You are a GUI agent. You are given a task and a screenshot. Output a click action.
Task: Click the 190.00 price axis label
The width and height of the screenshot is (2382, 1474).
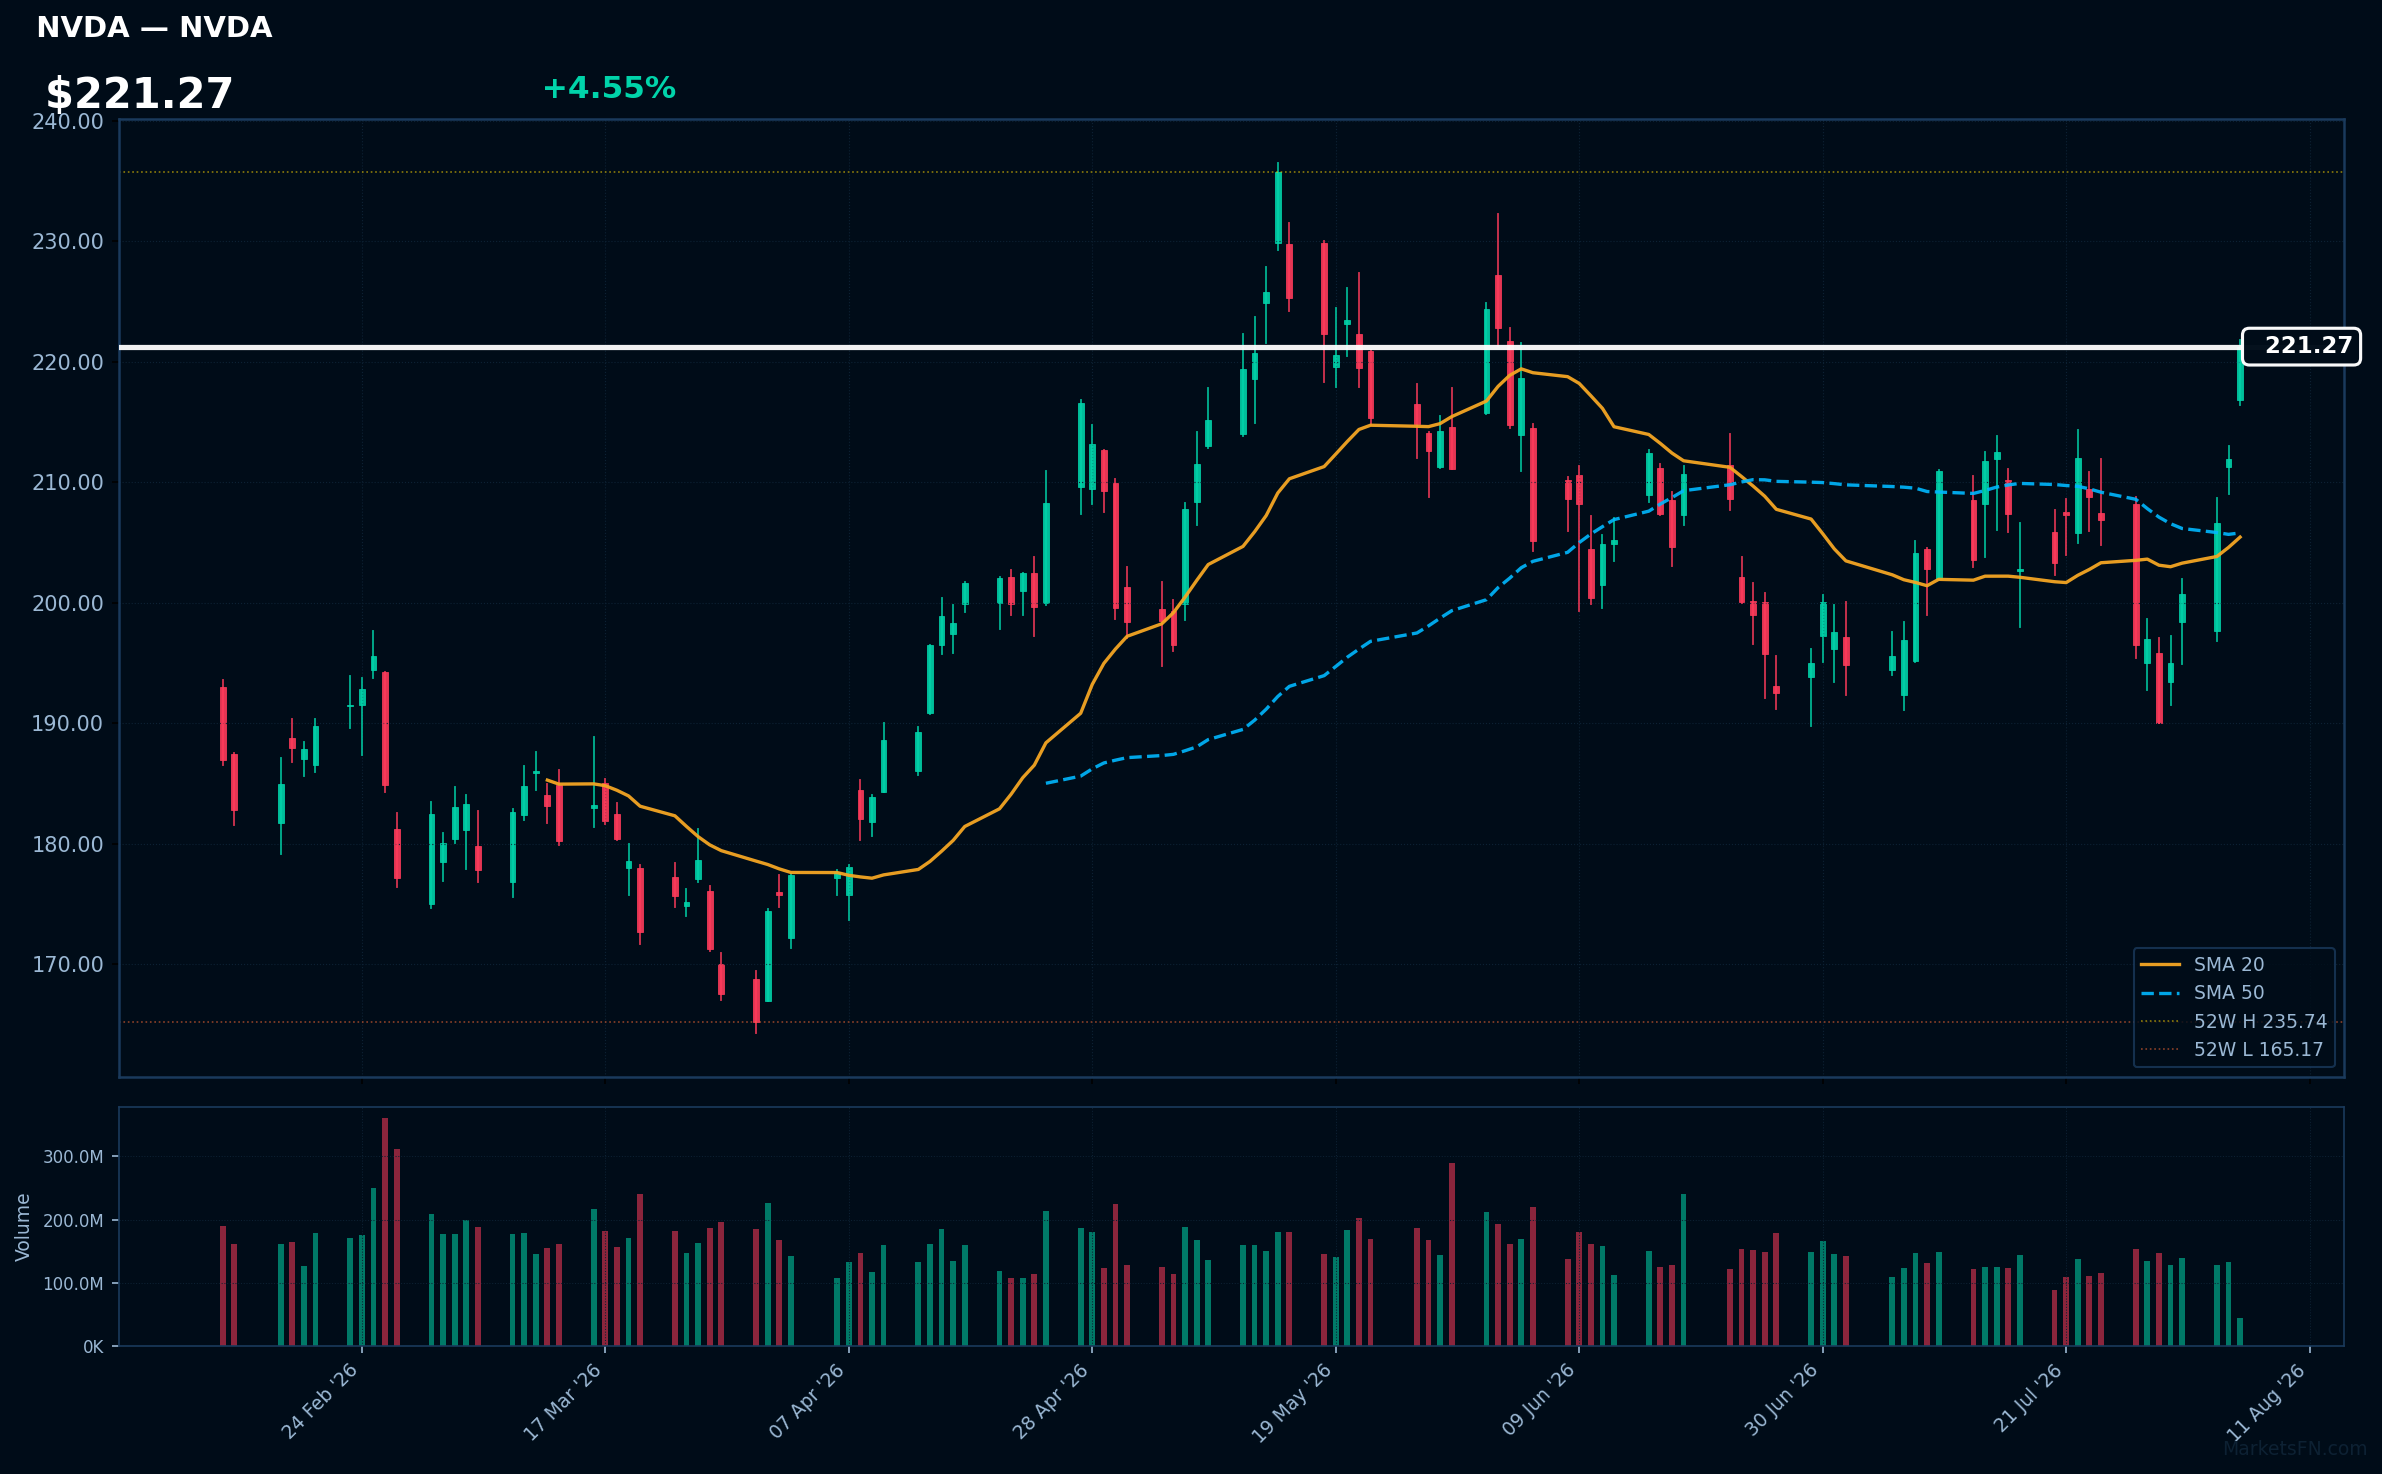67,724
